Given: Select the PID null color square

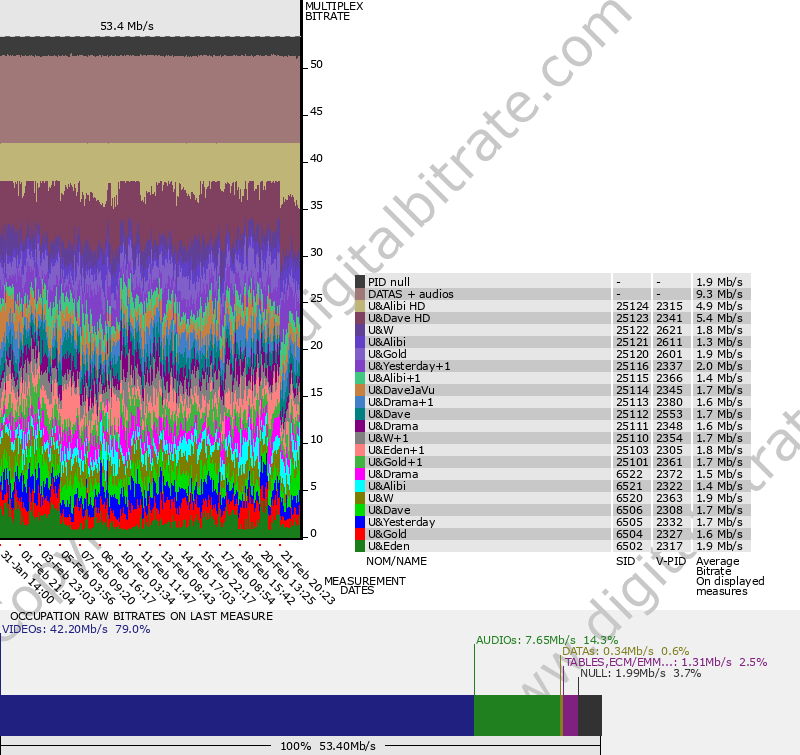Looking at the screenshot, I should (358, 282).
